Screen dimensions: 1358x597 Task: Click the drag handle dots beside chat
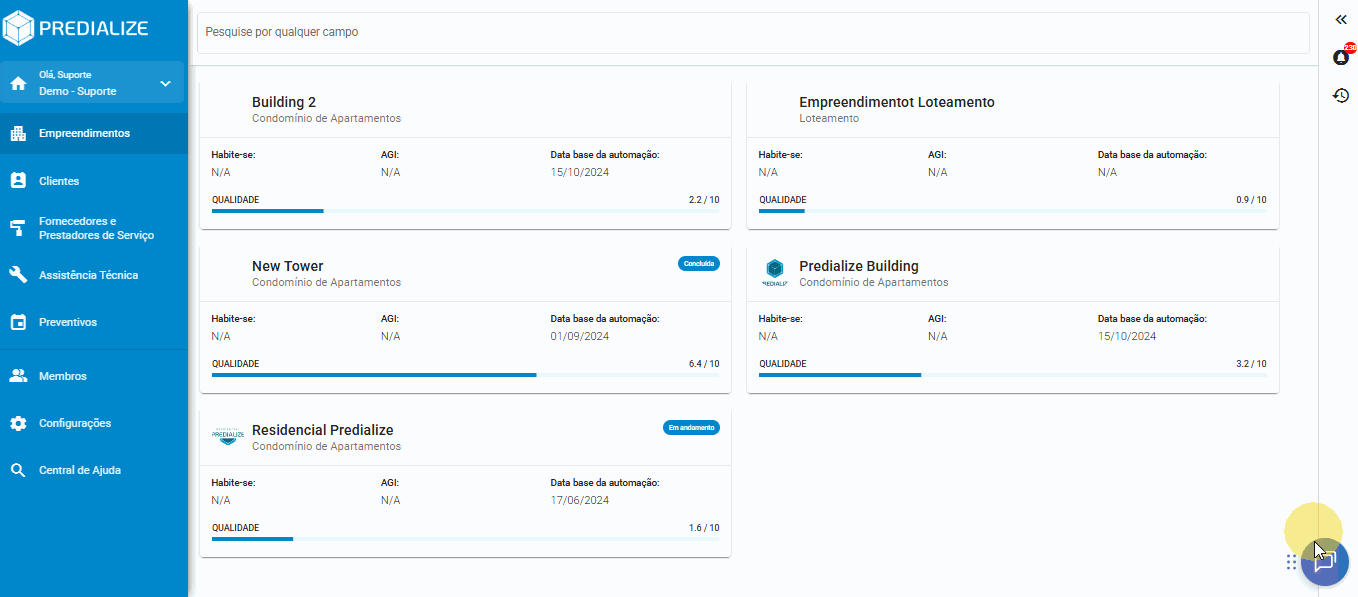(1291, 562)
